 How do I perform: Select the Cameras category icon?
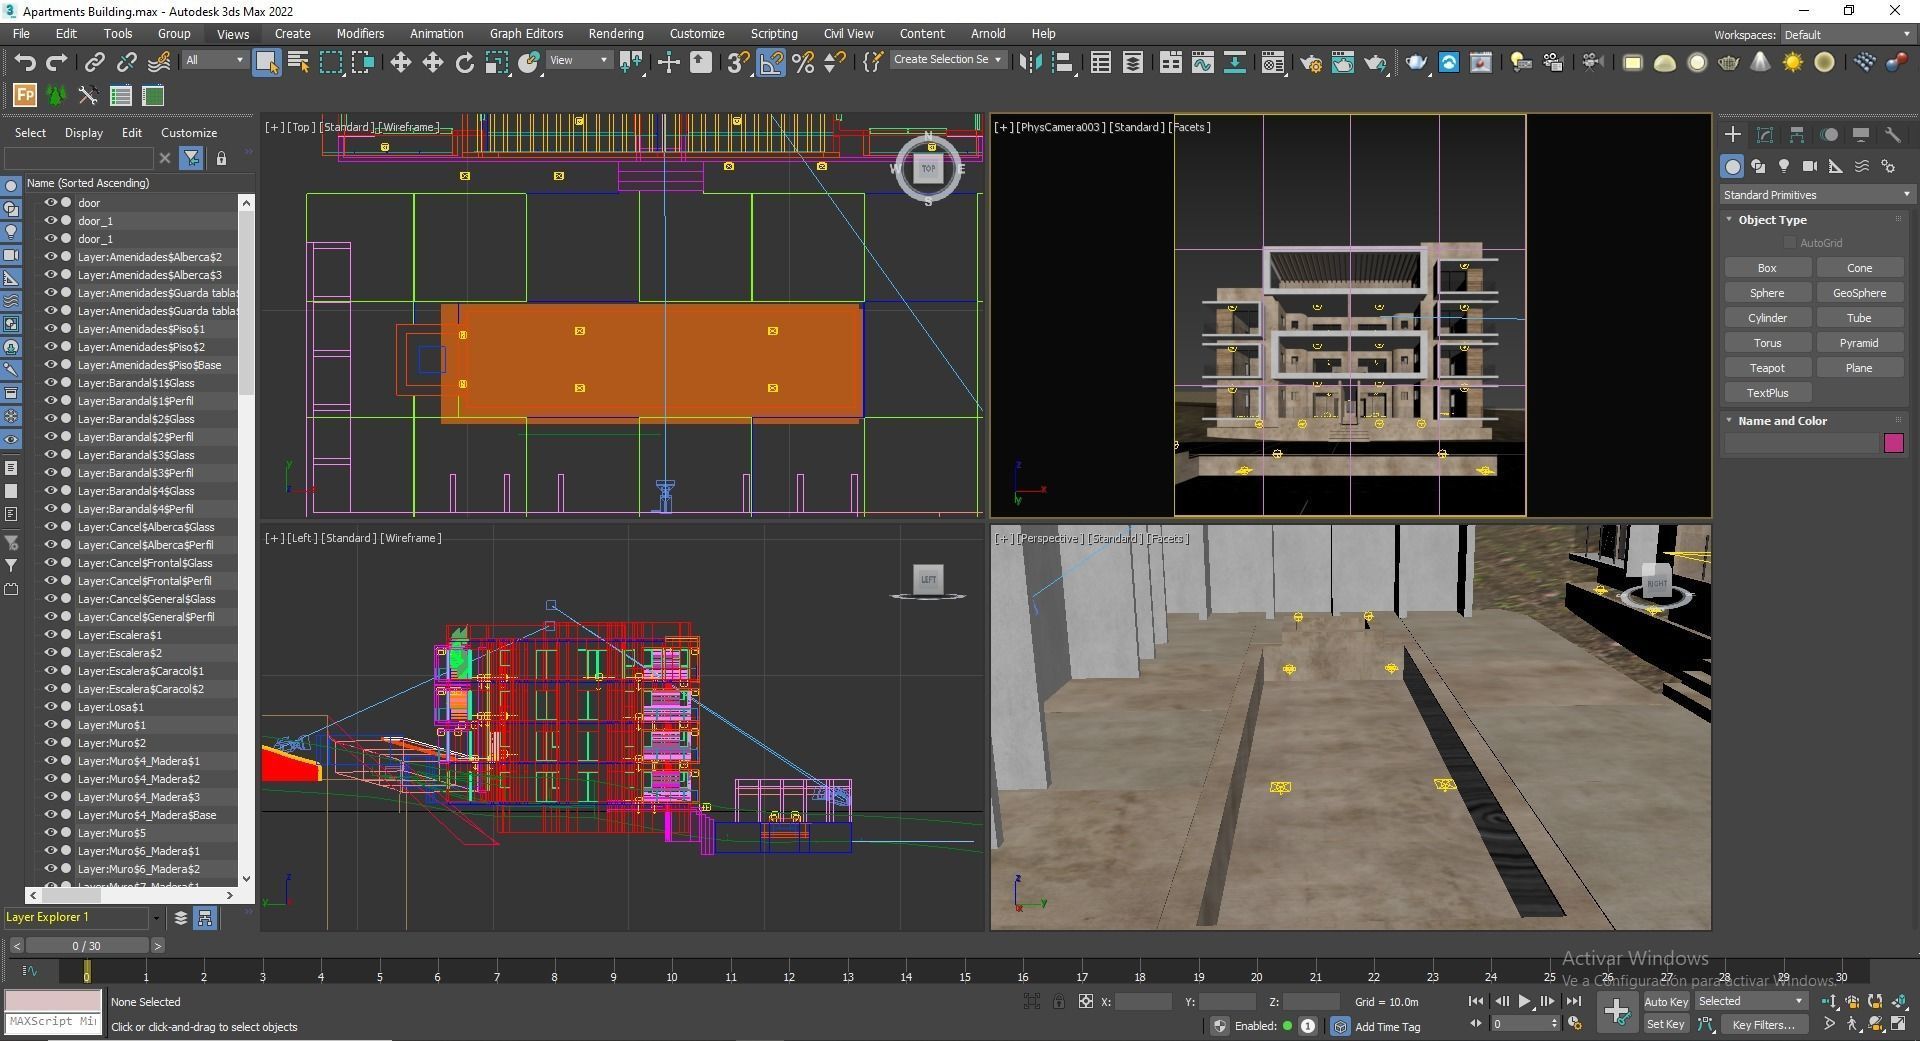(x=1810, y=166)
